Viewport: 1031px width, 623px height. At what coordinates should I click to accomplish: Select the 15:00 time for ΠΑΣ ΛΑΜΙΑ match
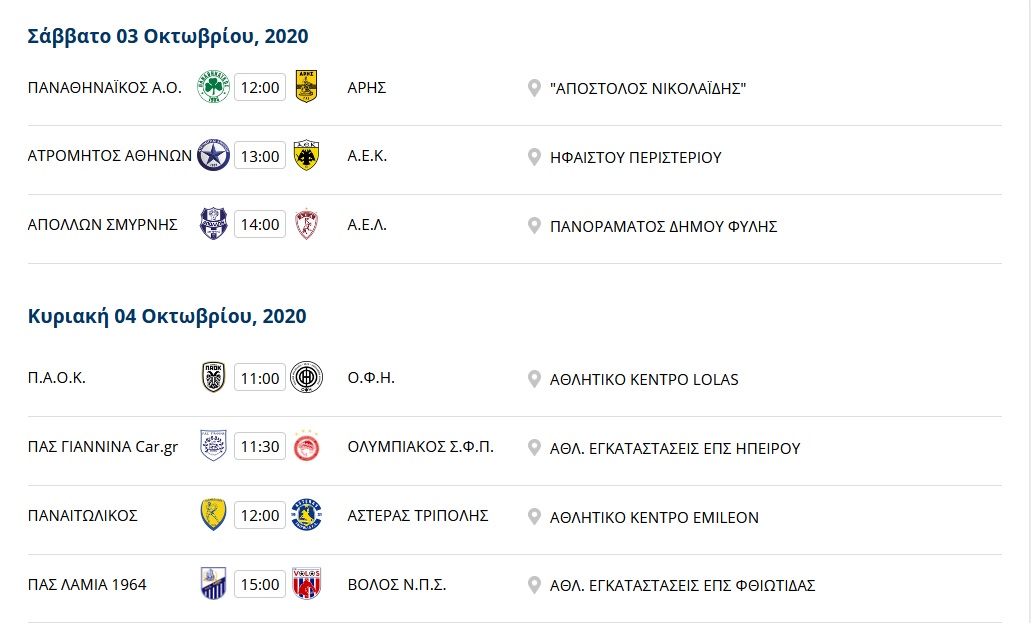pos(260,584)
